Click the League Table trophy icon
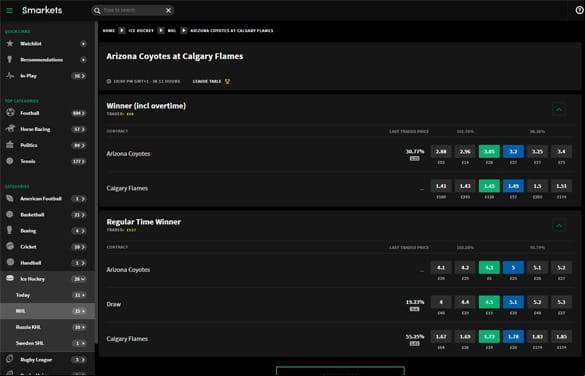 228,81
